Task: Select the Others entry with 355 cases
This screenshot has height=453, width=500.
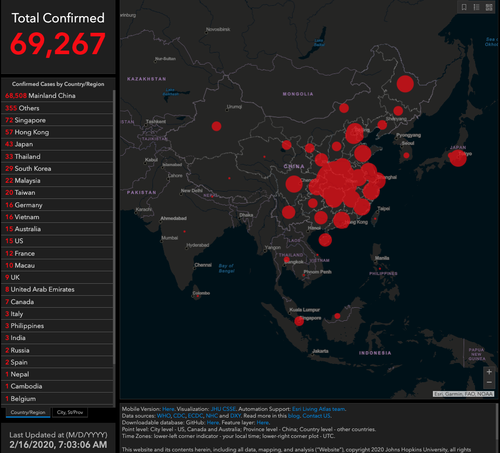Action: tap(57, 108)
